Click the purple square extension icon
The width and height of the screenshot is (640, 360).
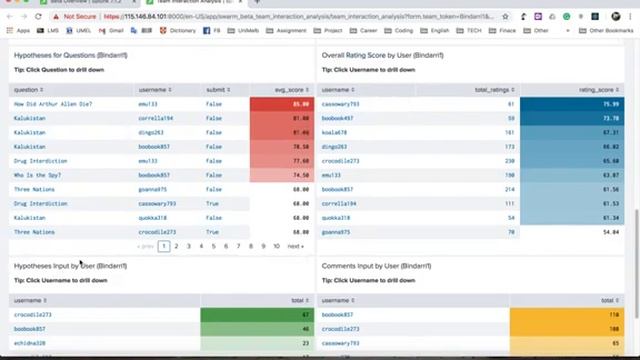[538, 17]
